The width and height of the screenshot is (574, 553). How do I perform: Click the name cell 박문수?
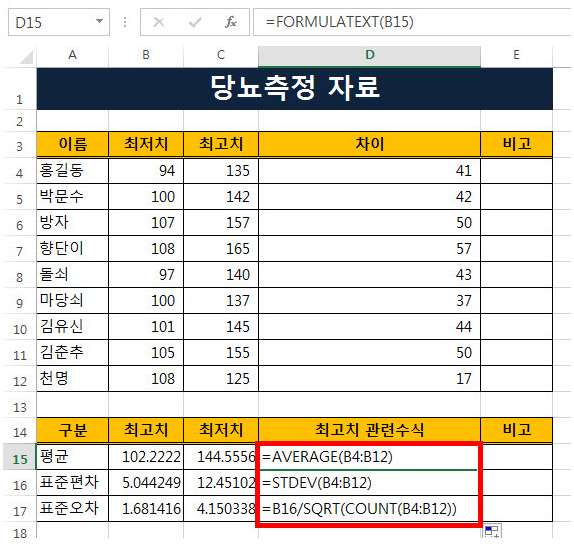[x=72, y=197]
